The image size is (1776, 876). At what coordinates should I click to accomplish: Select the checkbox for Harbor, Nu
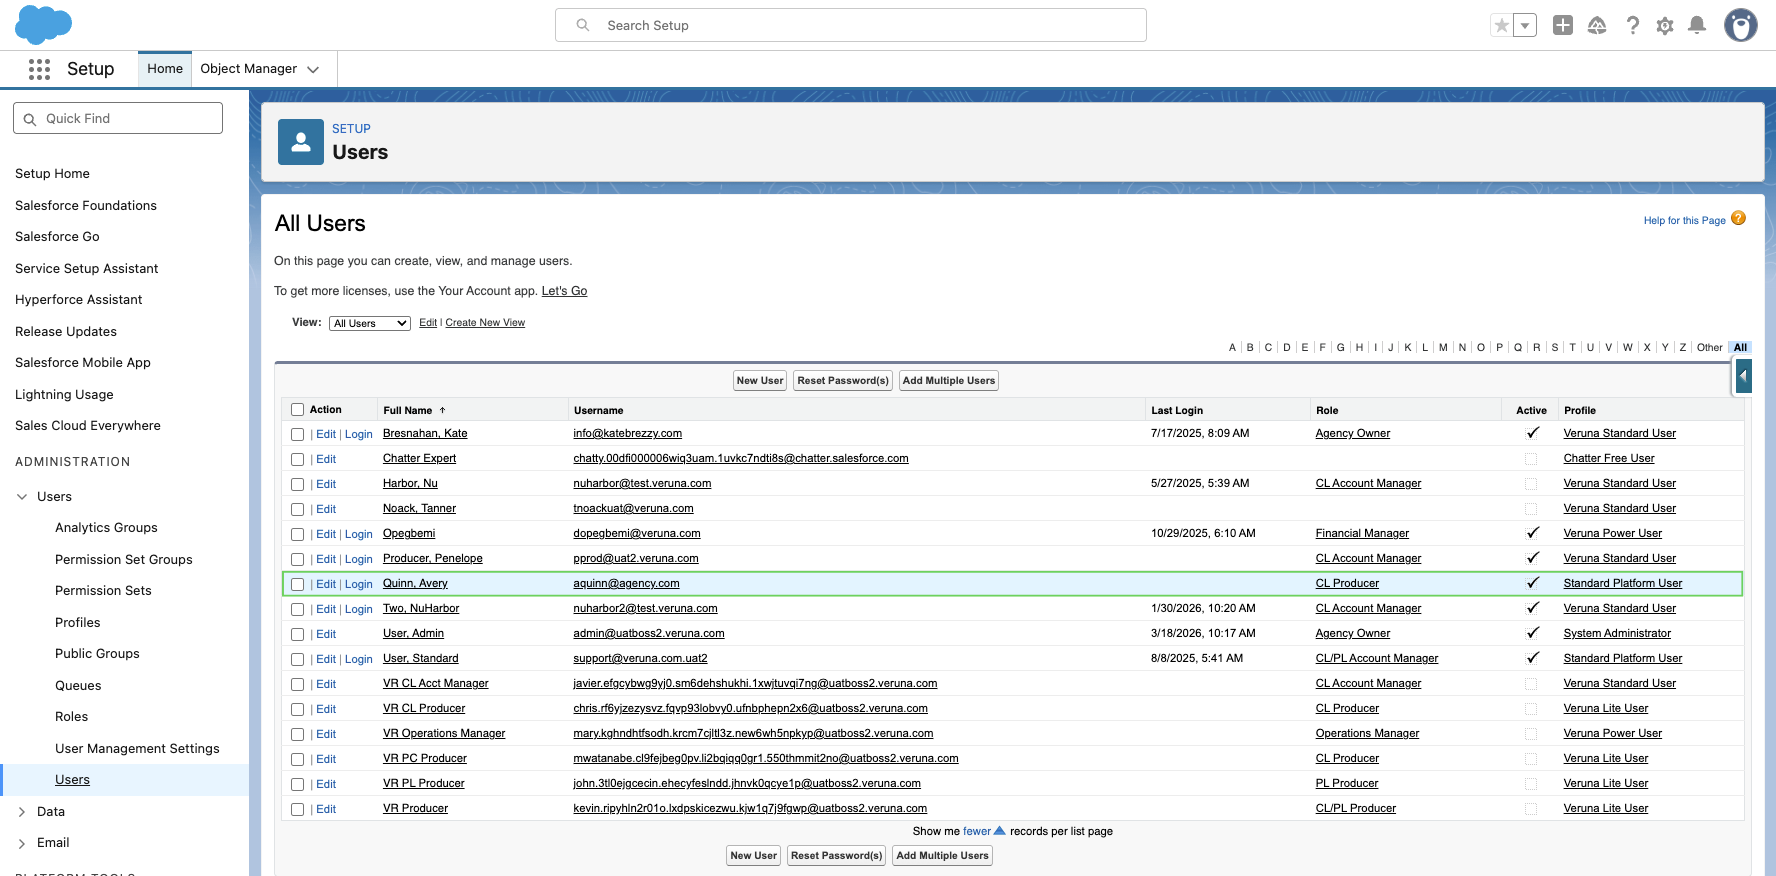coord(297,484)
